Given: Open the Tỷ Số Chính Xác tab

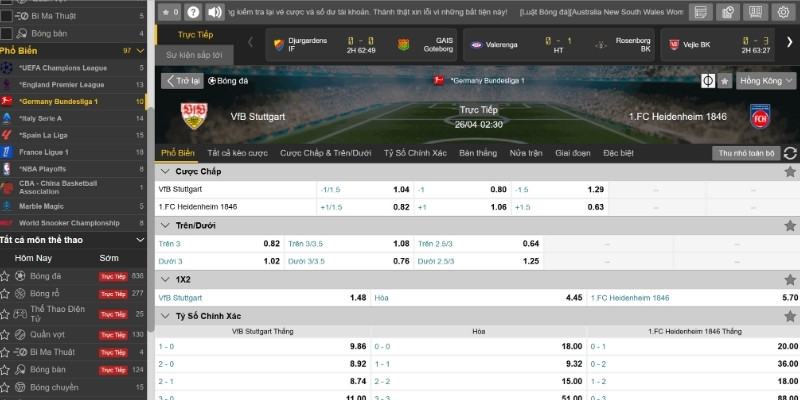Looking at the screenshot, I should pos(415,153).
